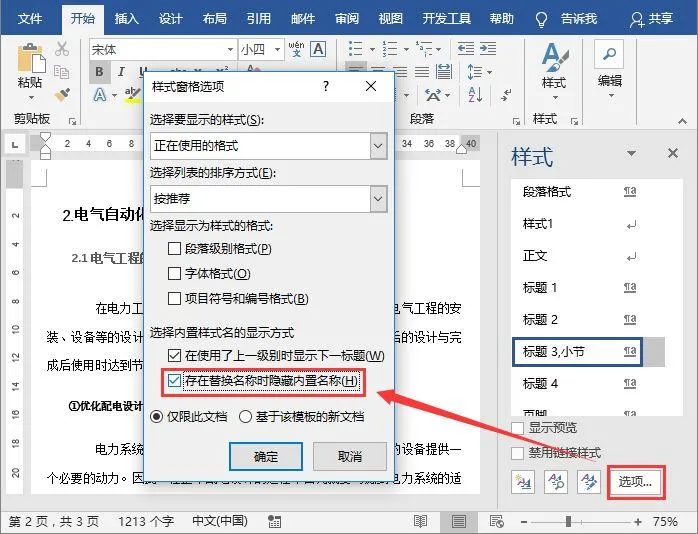Click 共享 share button

pyautogui.click(x=652, y=19)
